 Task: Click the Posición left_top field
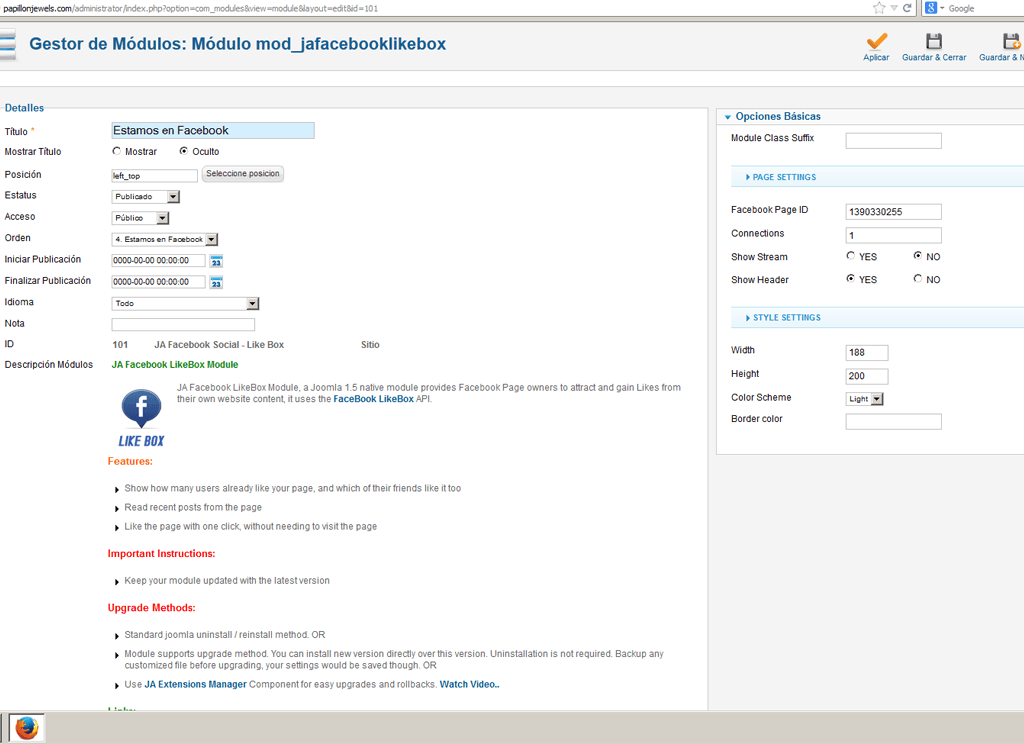pyautogui.click(x=154, y=176)
